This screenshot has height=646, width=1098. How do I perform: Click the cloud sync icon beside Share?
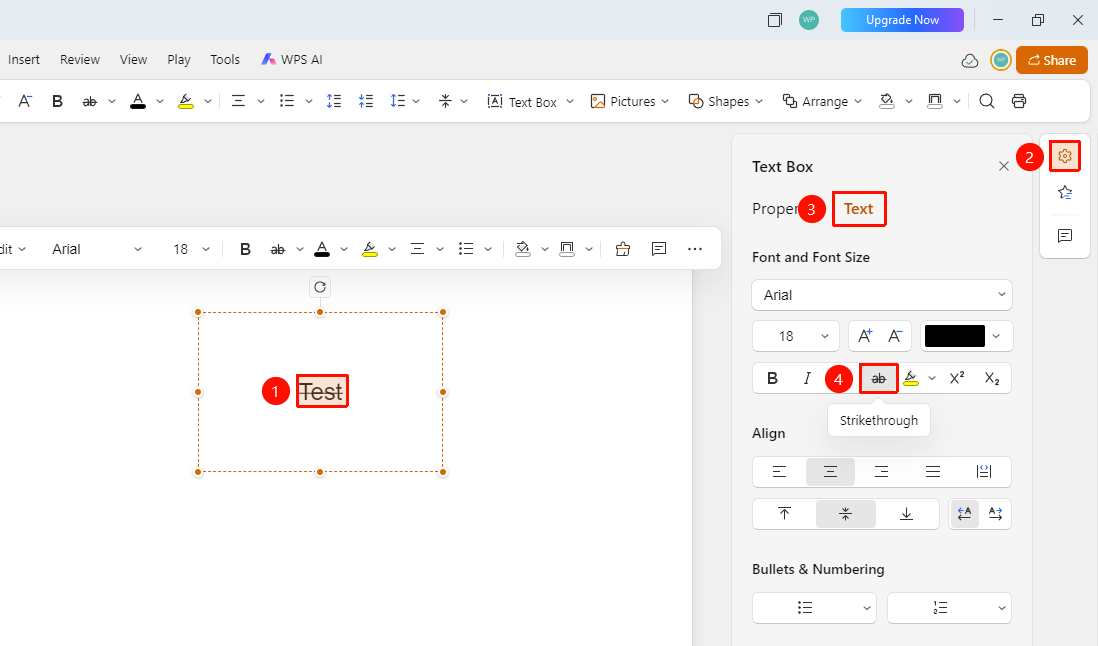(x=970, y=61)
